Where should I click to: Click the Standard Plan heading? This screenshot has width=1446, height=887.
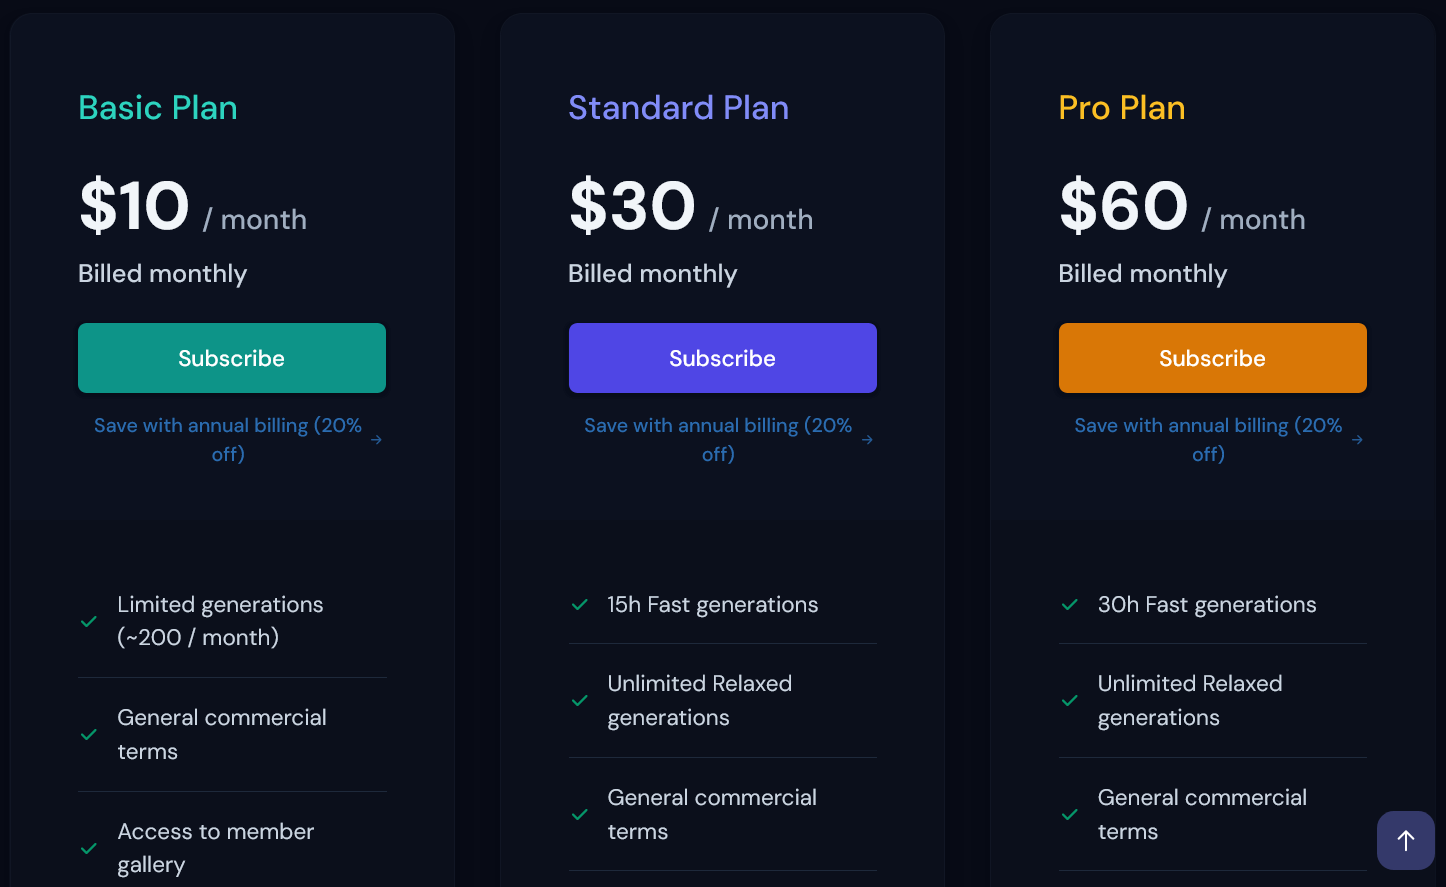pyautogui.click(x=678, y=108)
